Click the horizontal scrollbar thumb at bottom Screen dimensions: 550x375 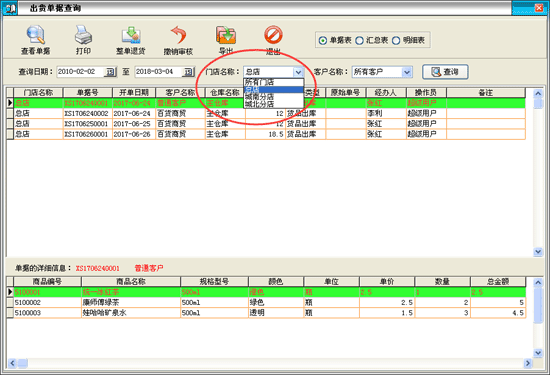(x=23, y=363)
